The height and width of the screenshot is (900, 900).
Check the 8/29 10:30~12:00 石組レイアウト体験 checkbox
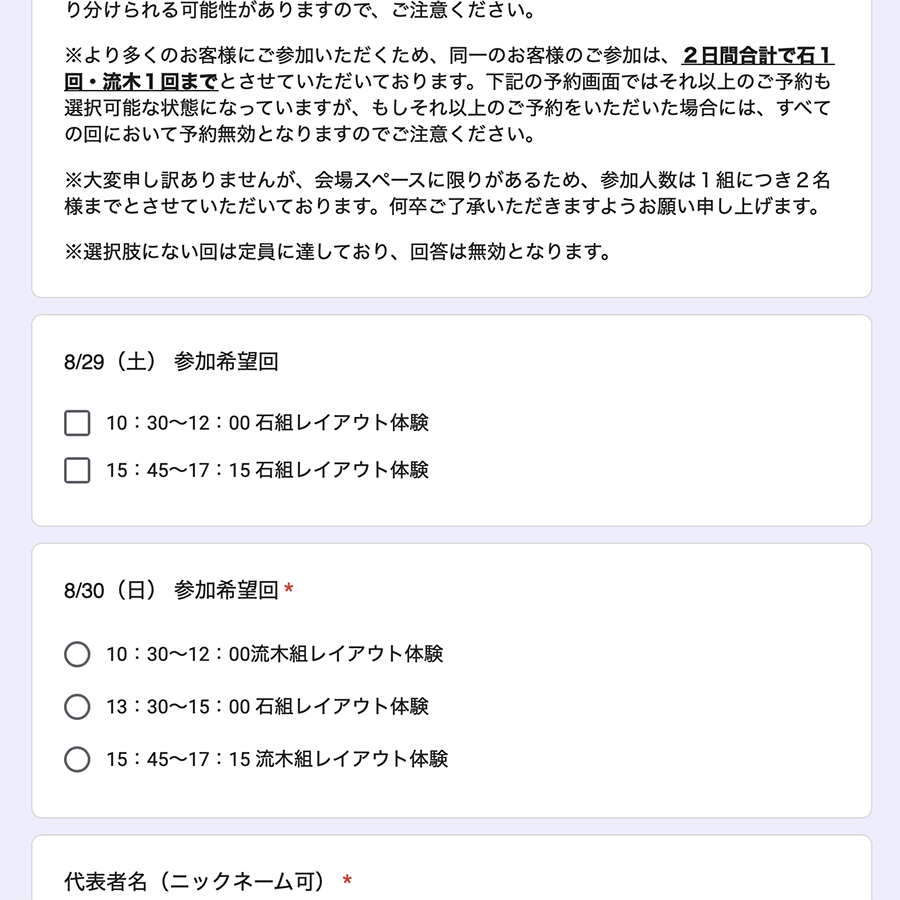click(x=77, y=423)
